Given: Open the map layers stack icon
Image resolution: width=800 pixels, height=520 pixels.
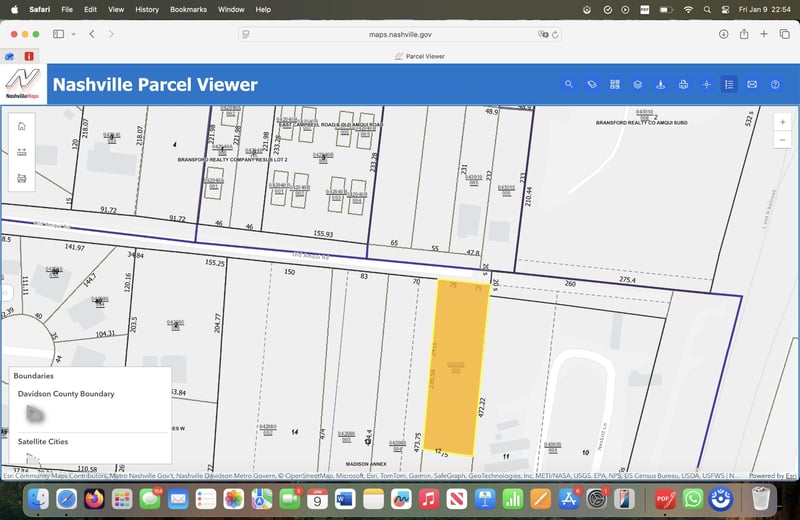Looking at the screenshot, I should [x=637, y=85].
